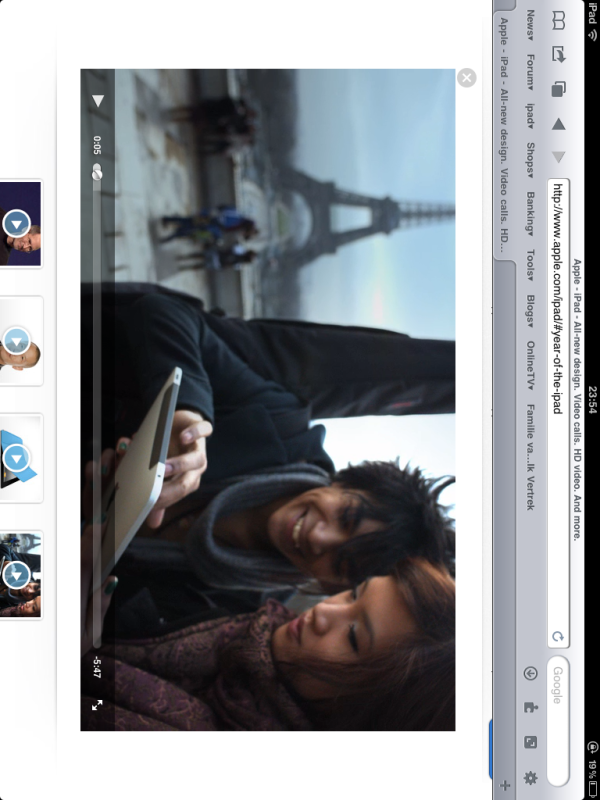Go forward with the greyed triangle arrow
This screenshot has width=600, height=800.
coord(559,157)
